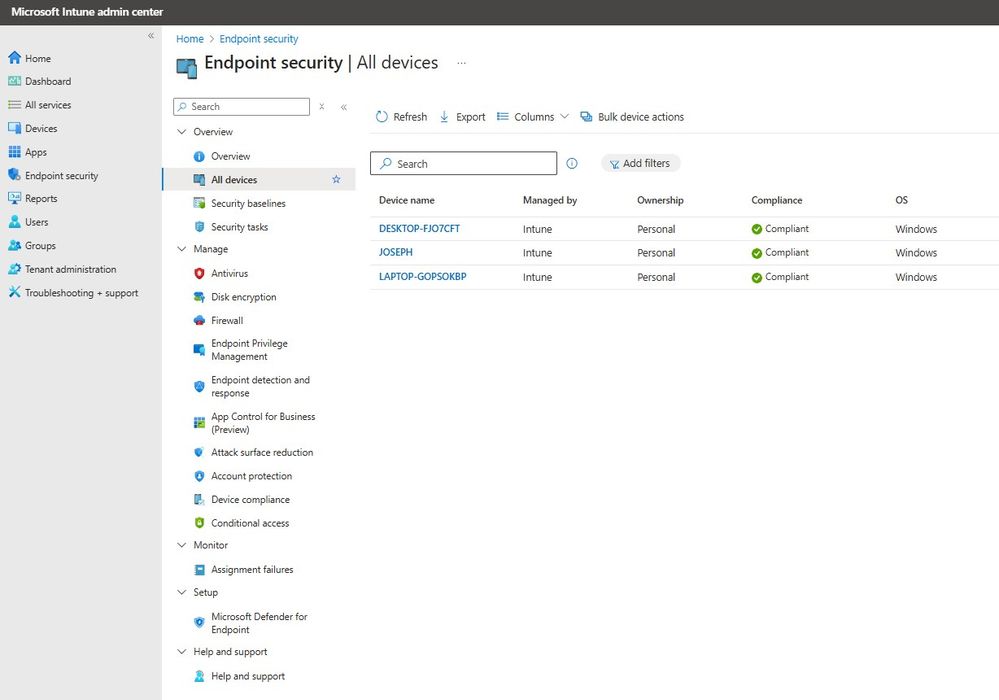
Task: Click the Groups people icon
Action: (14, 245)
